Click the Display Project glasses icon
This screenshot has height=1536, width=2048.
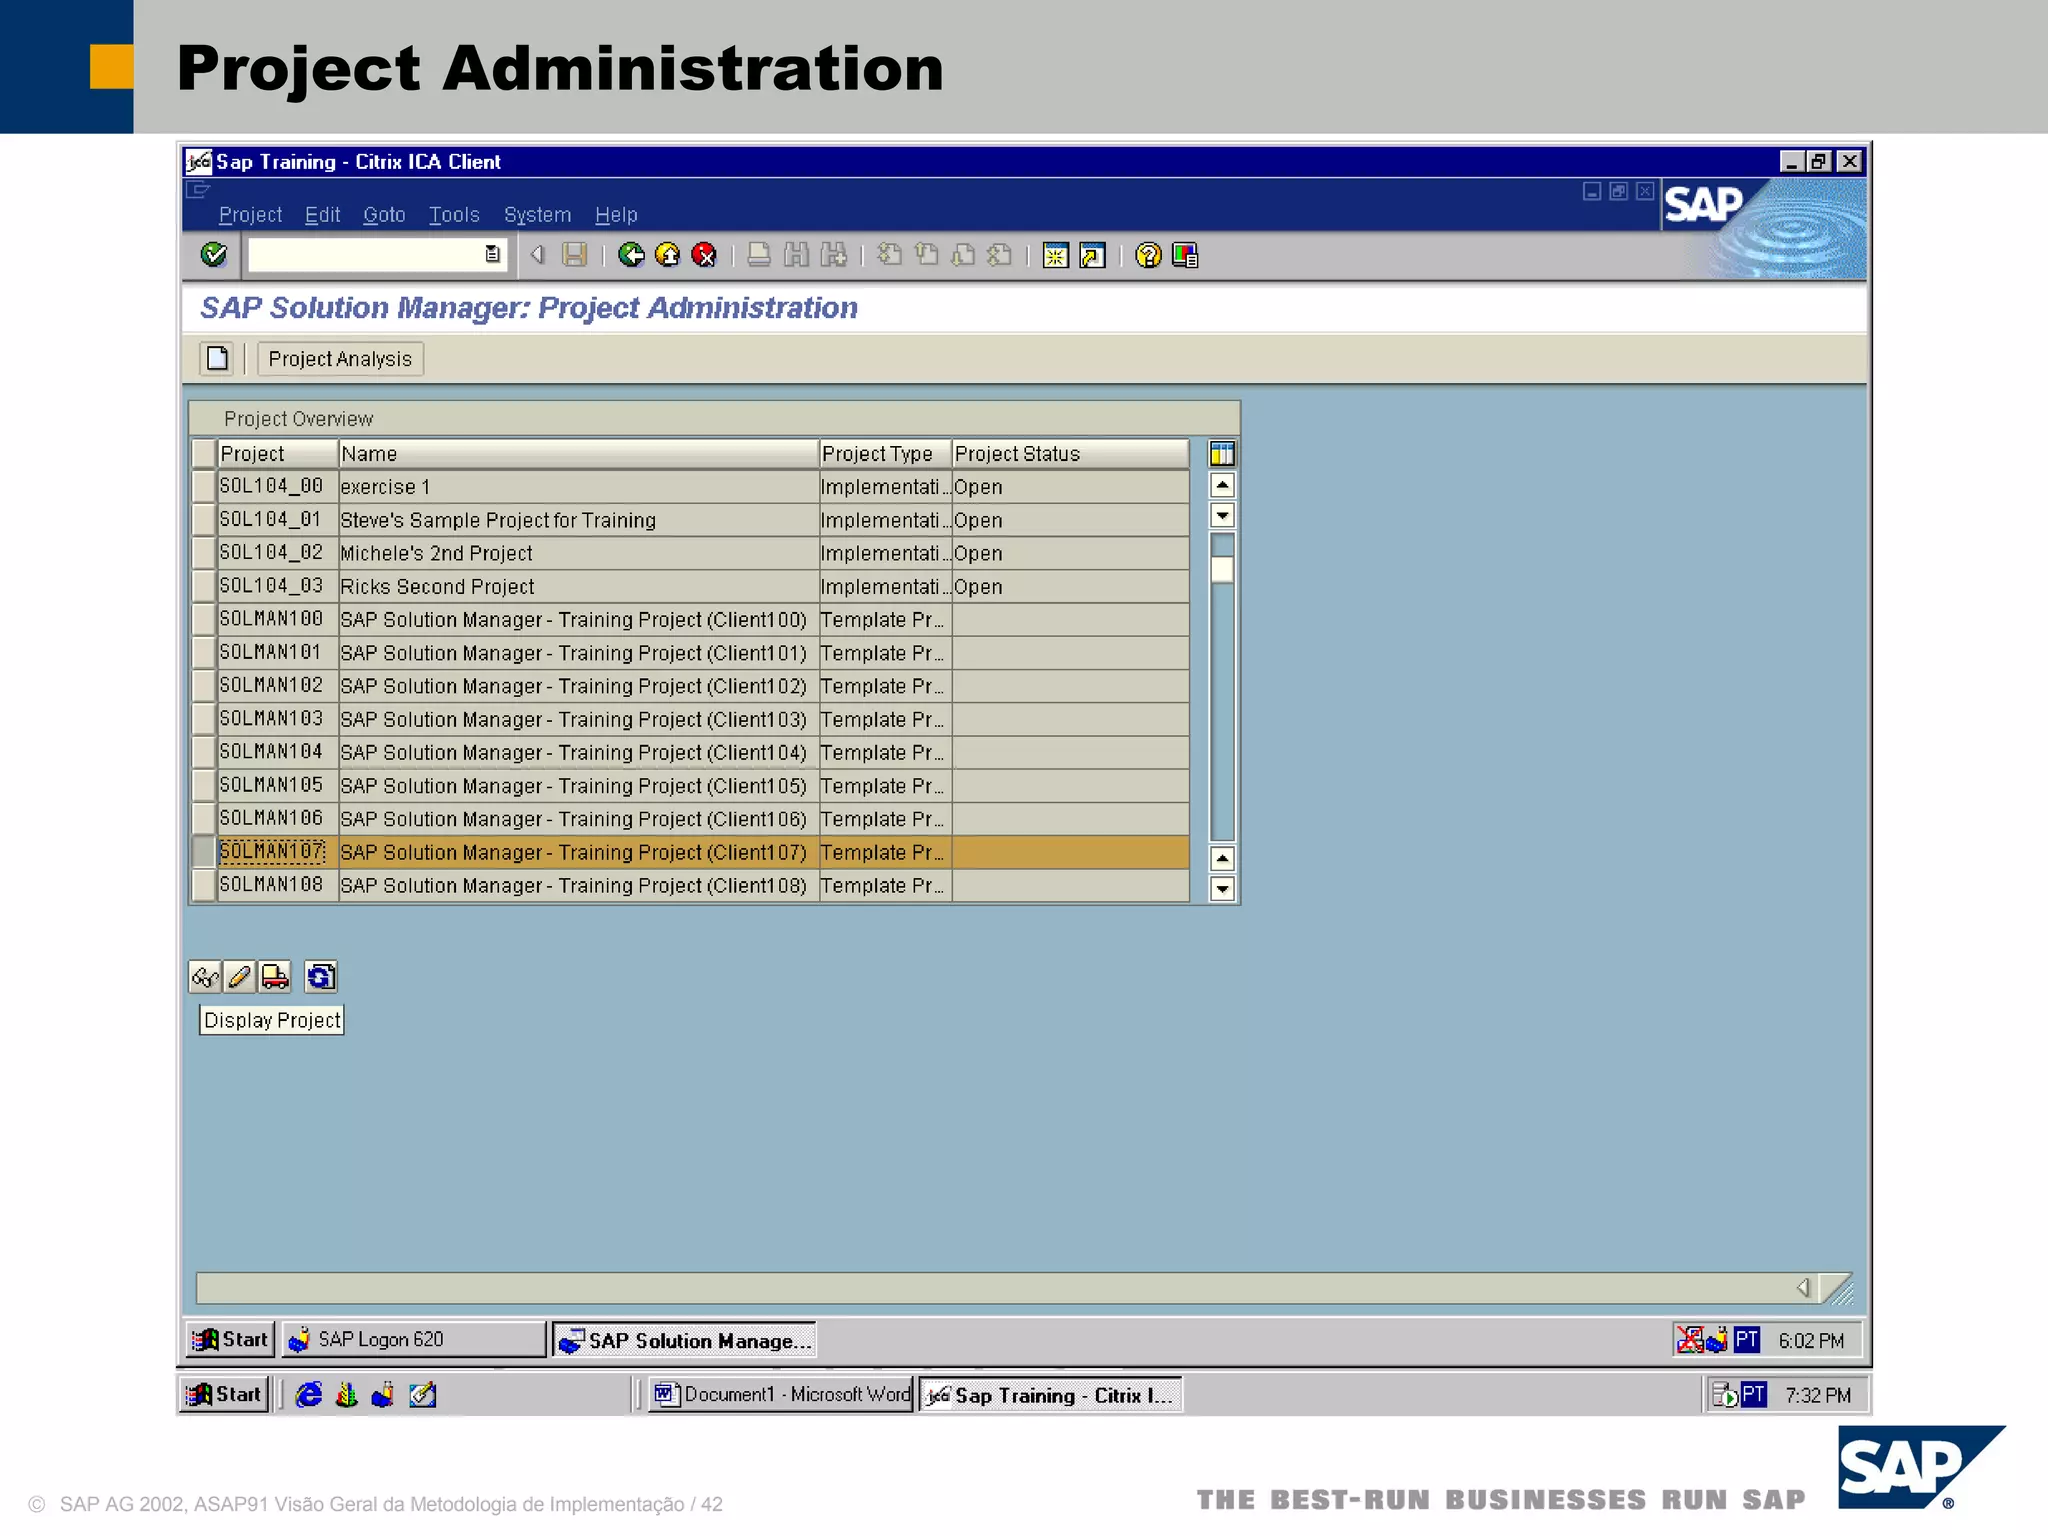[205, 976]
